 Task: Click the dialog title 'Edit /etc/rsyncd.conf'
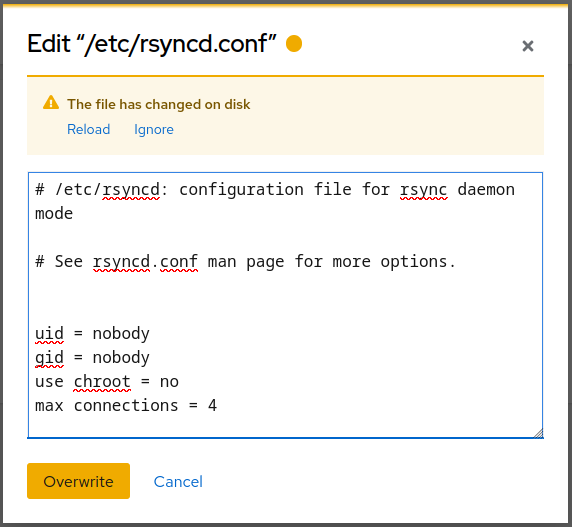(152, 44)
